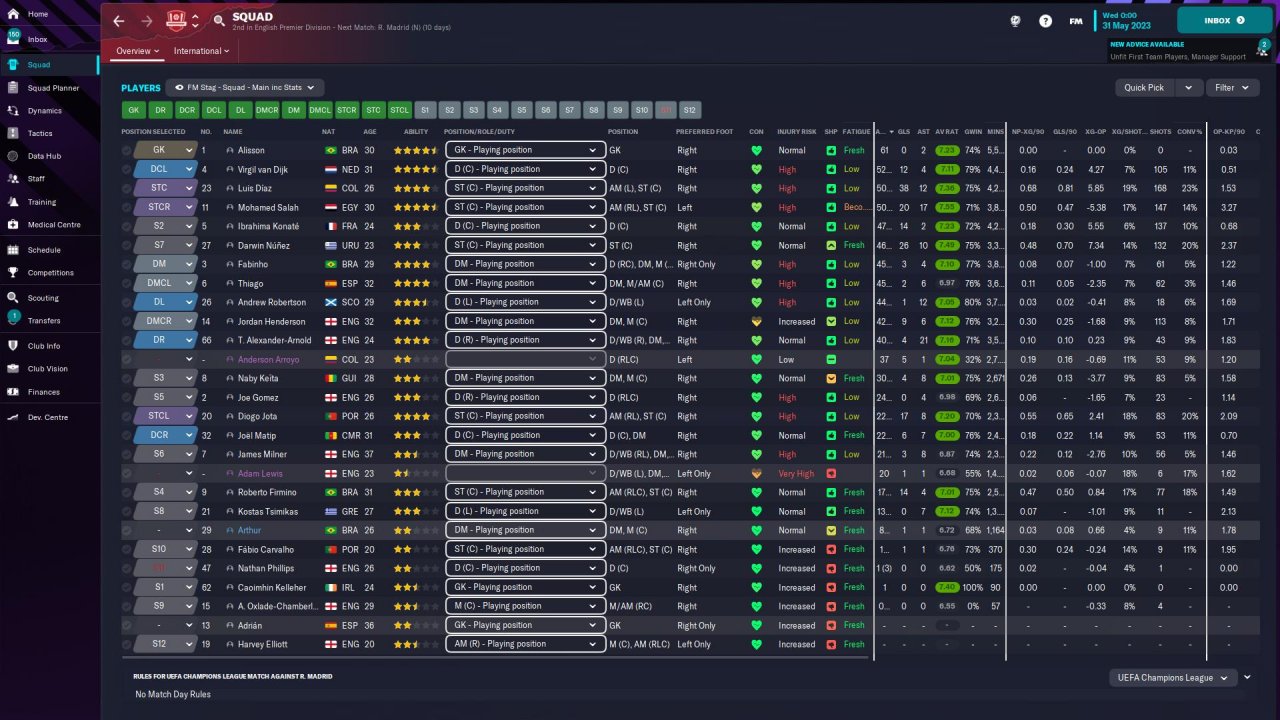Toggle selection circle for Virgil van Dijk
The height and width of the screenshot is (720, 1280).
point(126,169)
